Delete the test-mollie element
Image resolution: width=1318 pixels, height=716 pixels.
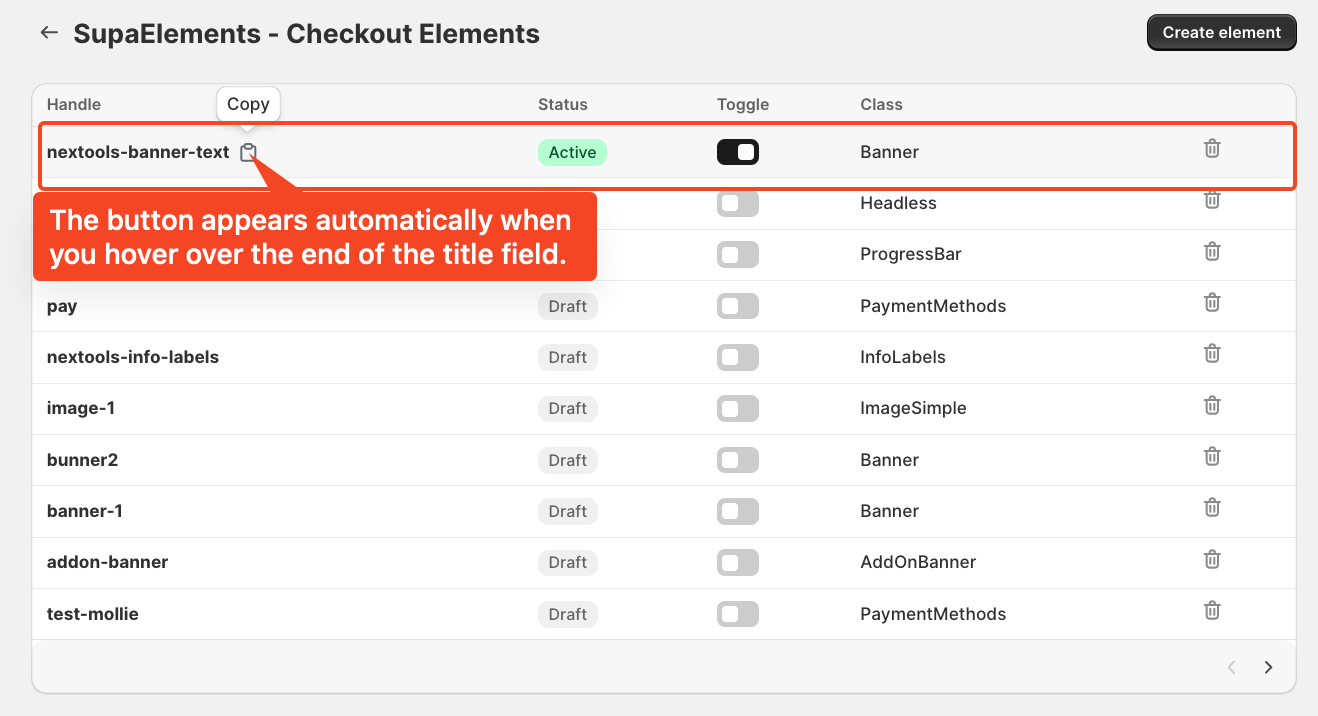click(1212, 610)
